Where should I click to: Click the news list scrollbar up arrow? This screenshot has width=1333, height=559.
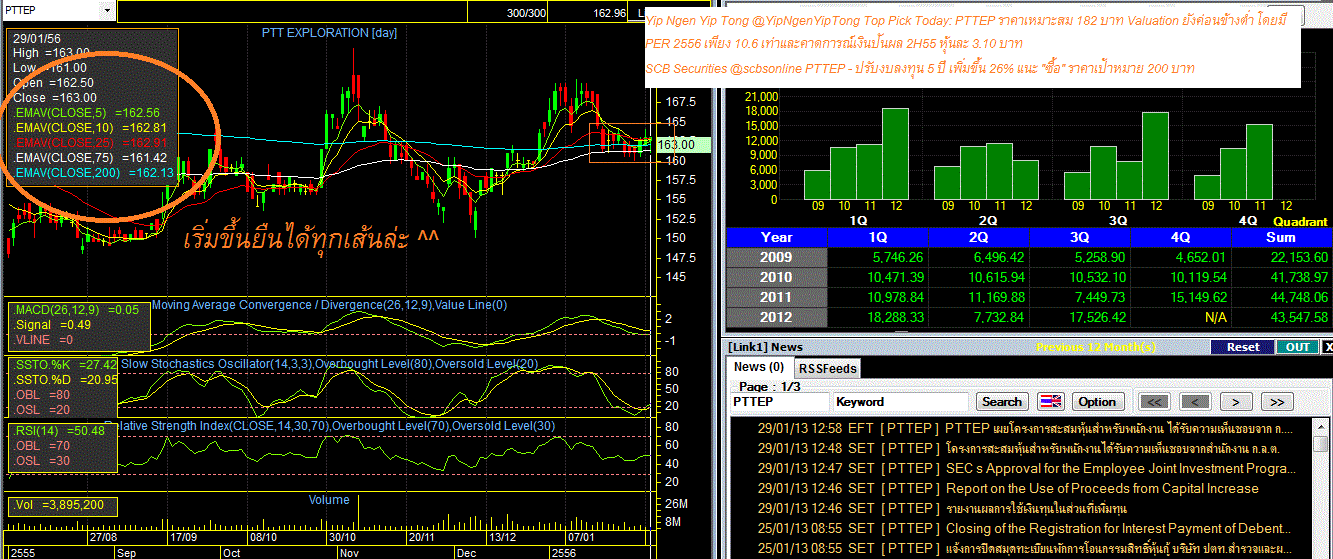[x=1321, y=425]
